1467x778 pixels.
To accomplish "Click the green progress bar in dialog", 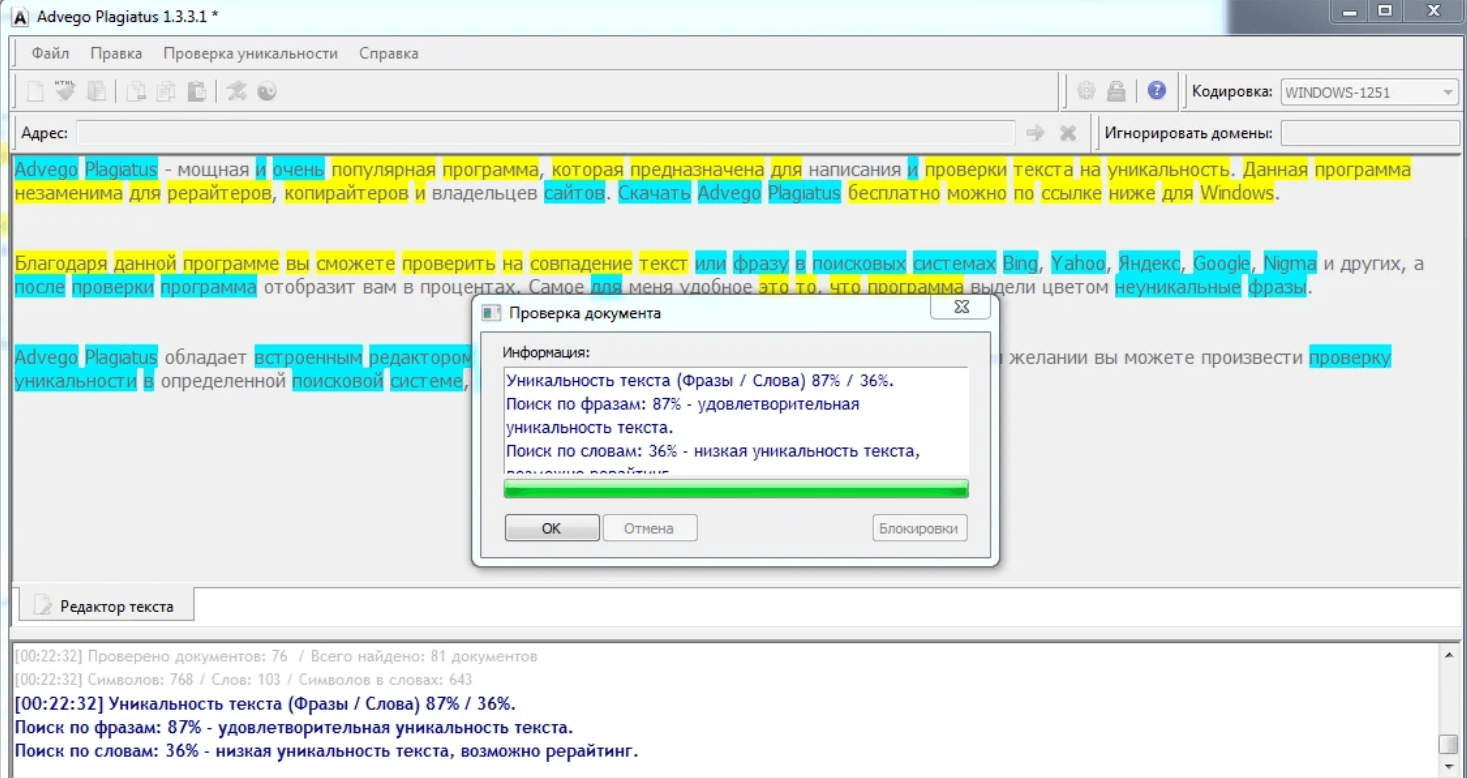I will pyautogui.click(x=736, y=489).
